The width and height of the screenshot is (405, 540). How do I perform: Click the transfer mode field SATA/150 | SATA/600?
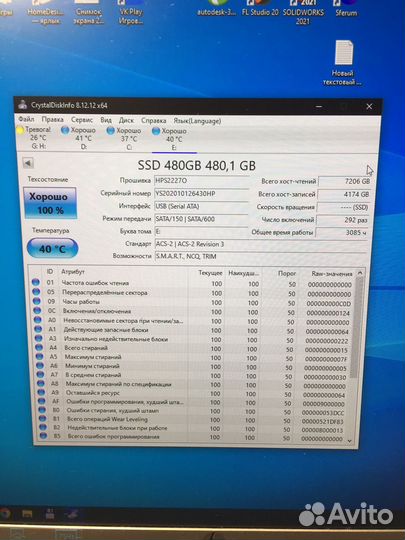point(201,219)
